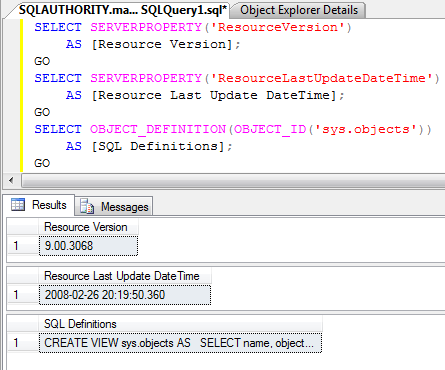Click the [Resource Last Update DateTime] alias
445x370 pixels.
pyautogui.click(x=213, y=95)
